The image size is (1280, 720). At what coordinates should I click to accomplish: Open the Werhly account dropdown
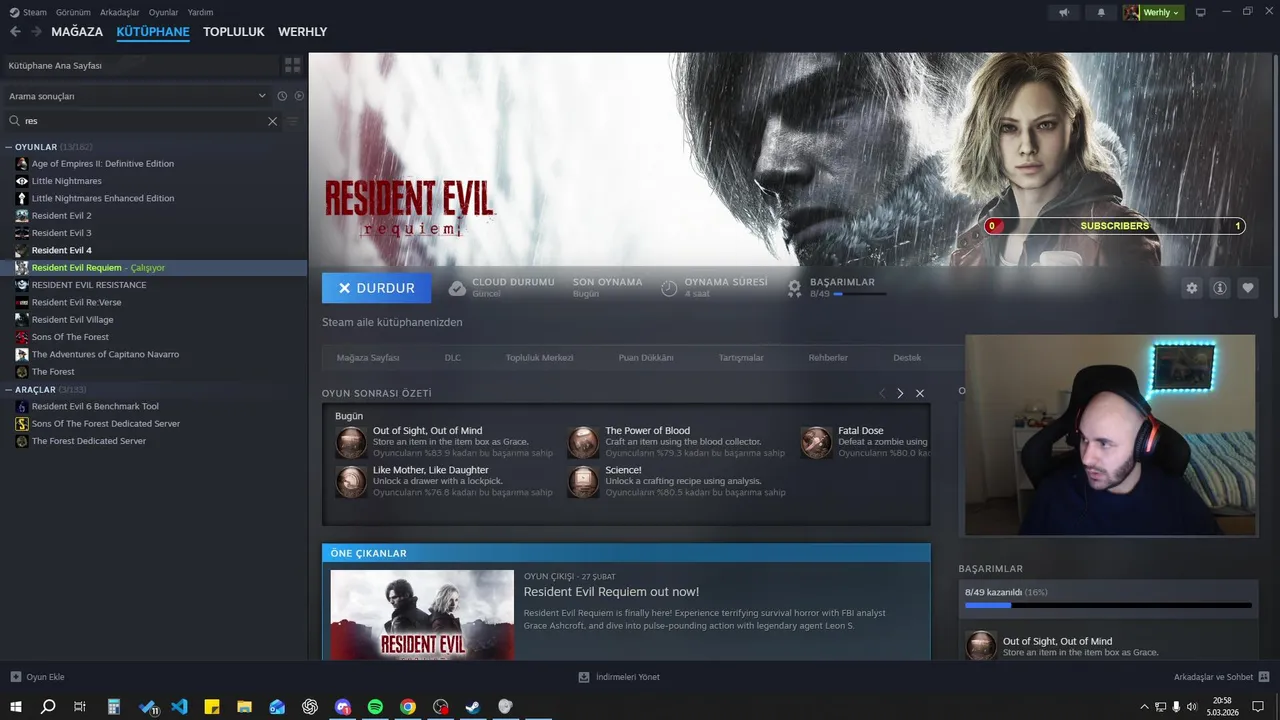pos(1161,12)
